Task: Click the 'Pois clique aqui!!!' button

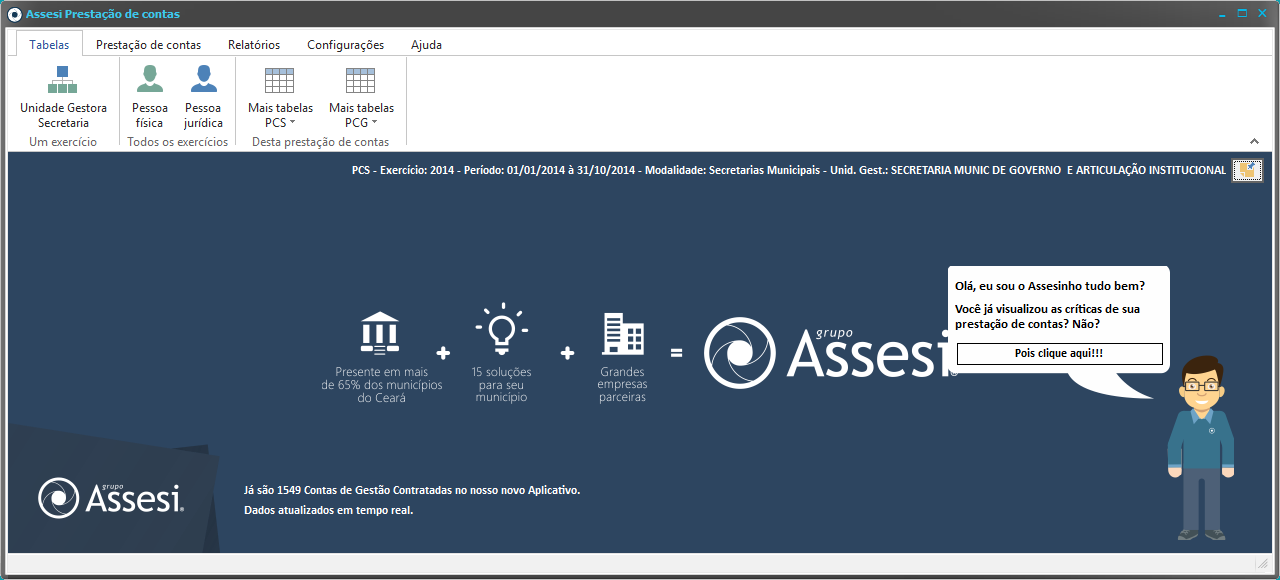Action: 1059,354
